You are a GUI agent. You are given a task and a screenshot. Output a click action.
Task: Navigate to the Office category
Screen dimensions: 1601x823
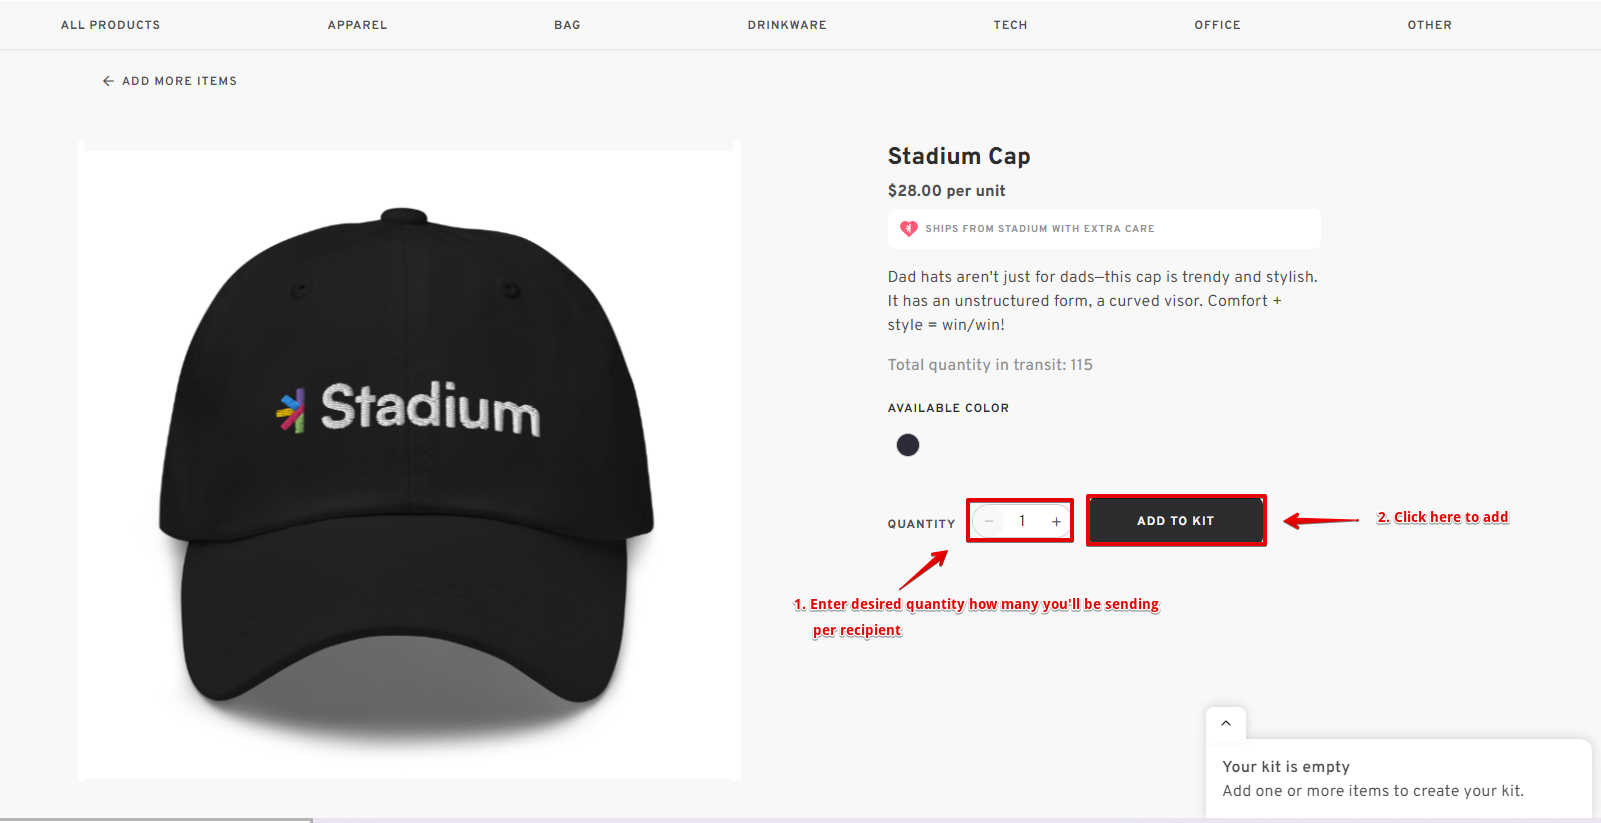(x=1217, y=25)
